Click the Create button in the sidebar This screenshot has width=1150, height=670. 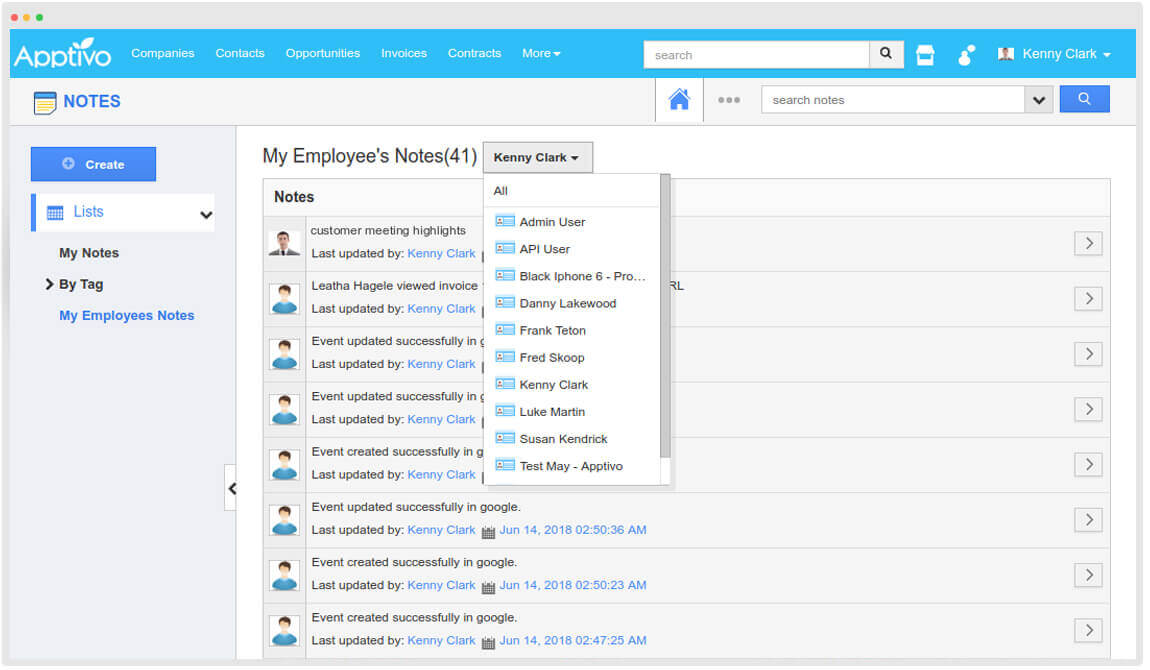tap(93, 163)
